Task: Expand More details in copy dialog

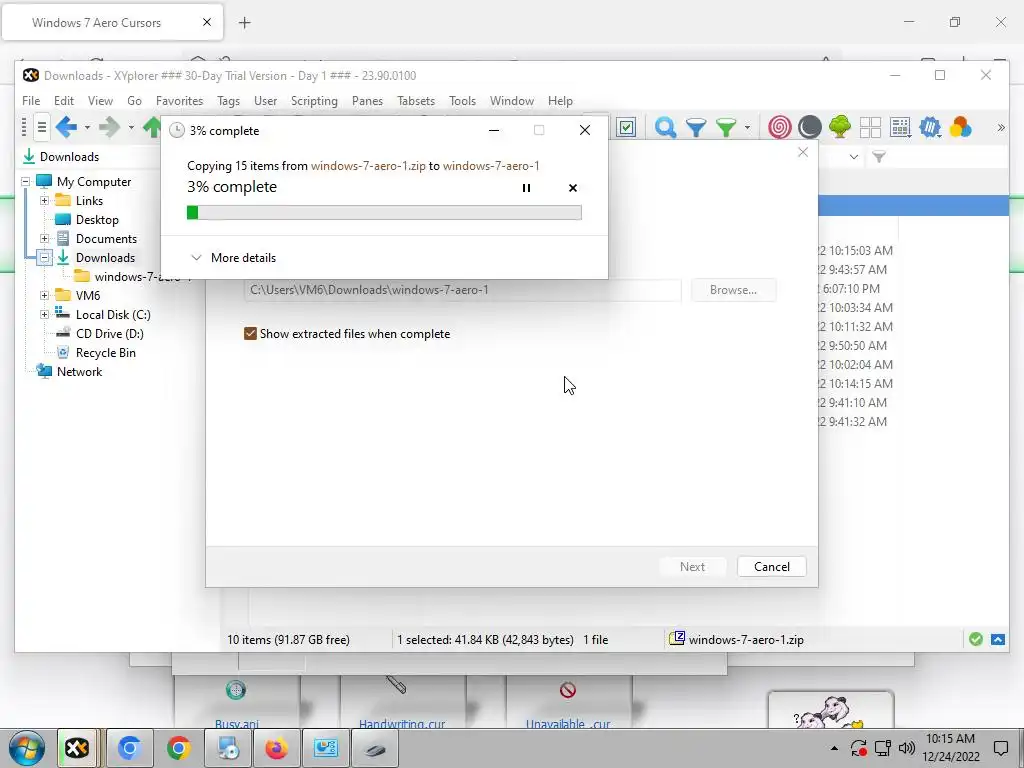Action: pos(233,258)
